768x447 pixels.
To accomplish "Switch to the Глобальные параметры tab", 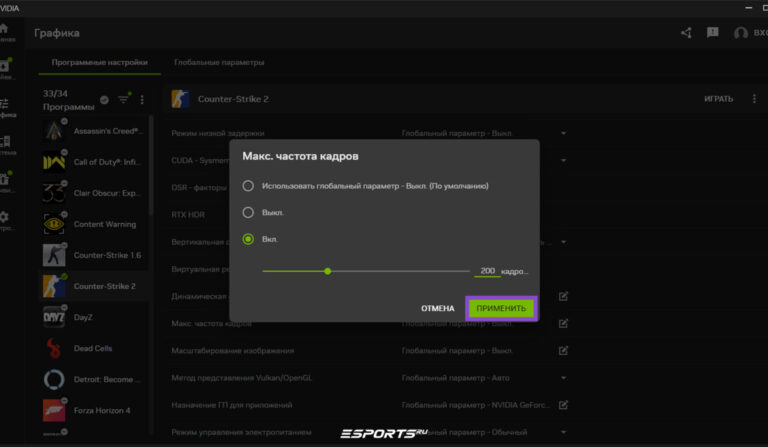I will (219, 63).
